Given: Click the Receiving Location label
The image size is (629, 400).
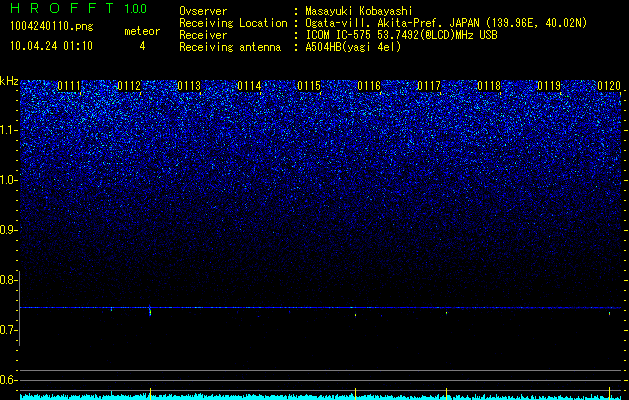Looking at the screenshot, I should coord(233,24).
